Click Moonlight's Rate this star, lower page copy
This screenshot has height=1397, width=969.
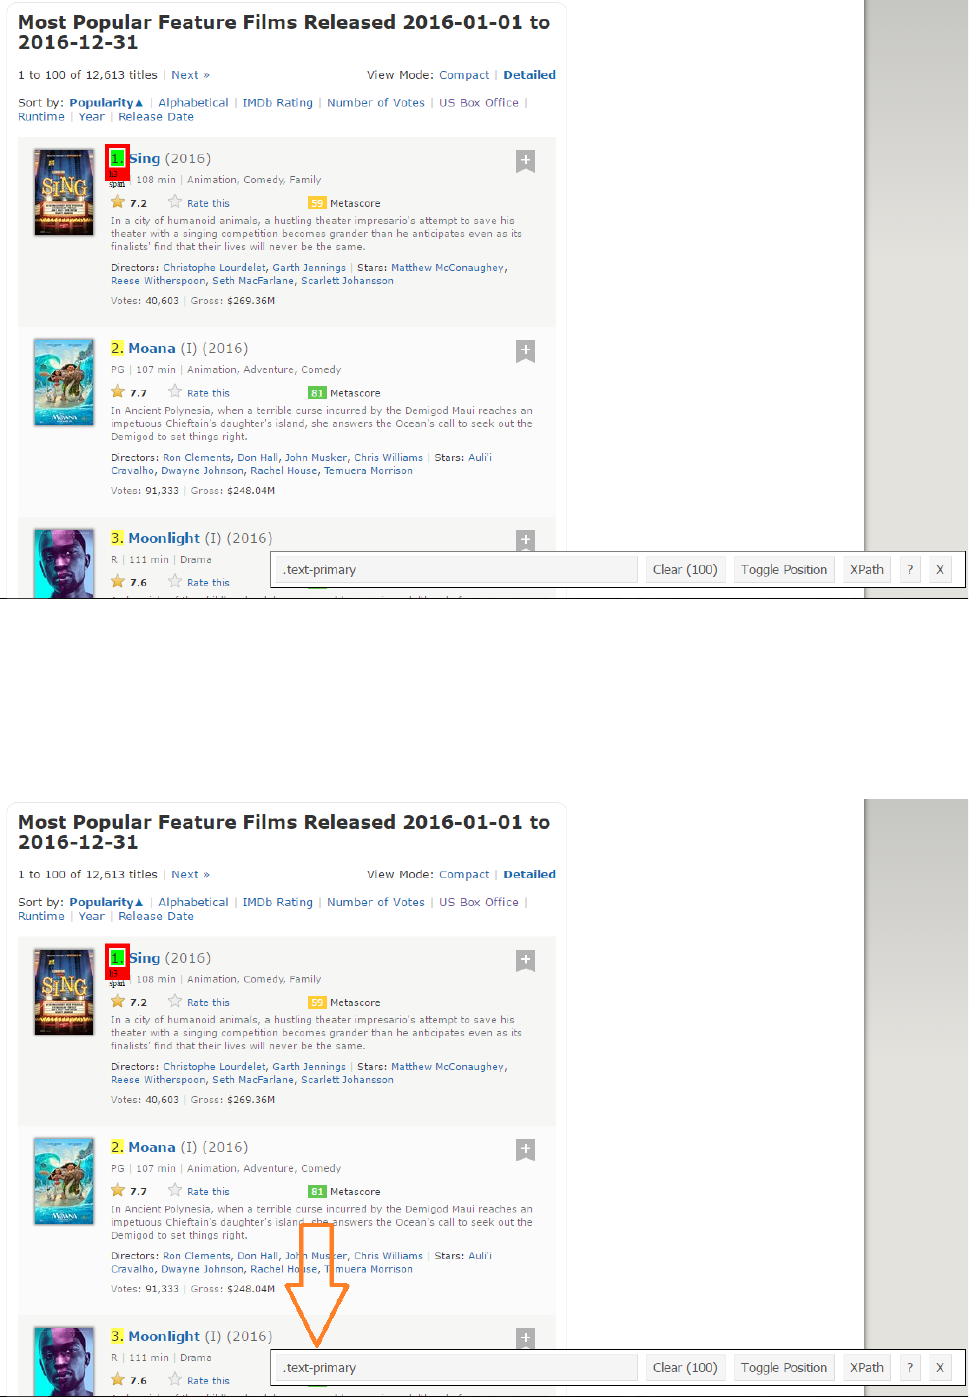175,1379
